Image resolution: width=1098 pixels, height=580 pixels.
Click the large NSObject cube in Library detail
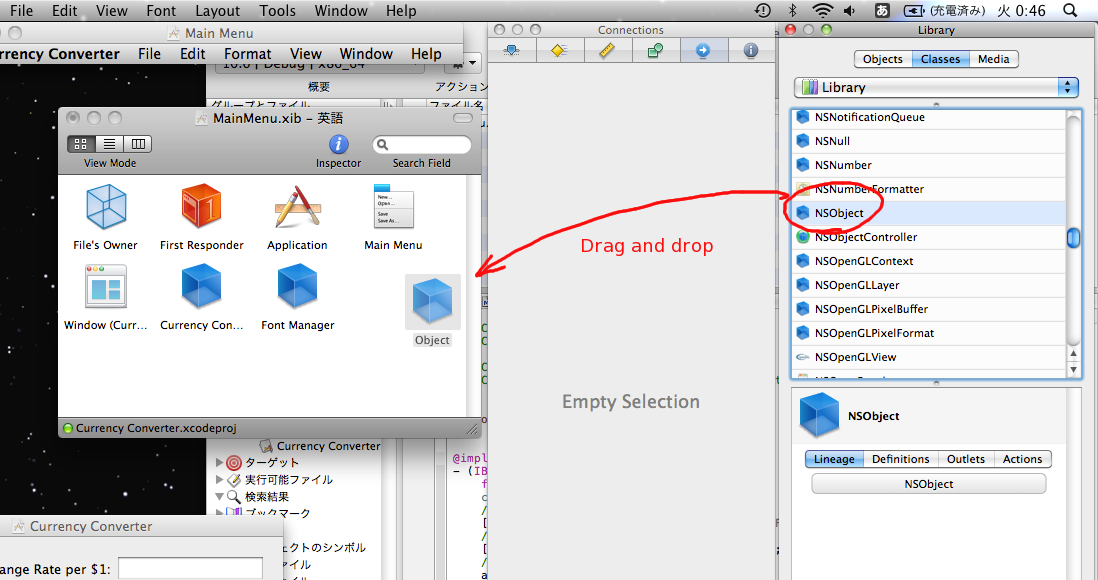pyautogui.click(x=819, y=415)
